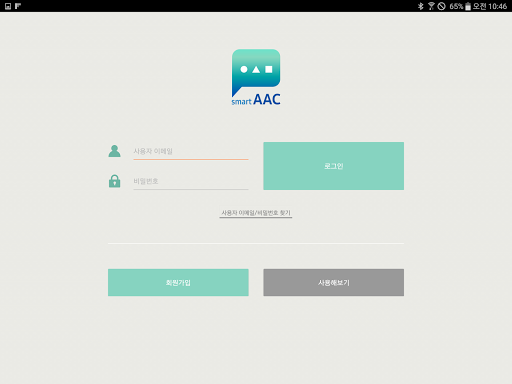512x384 pixels.
Task: Tap the 65% battery percentage
Action: click(456, 6)
